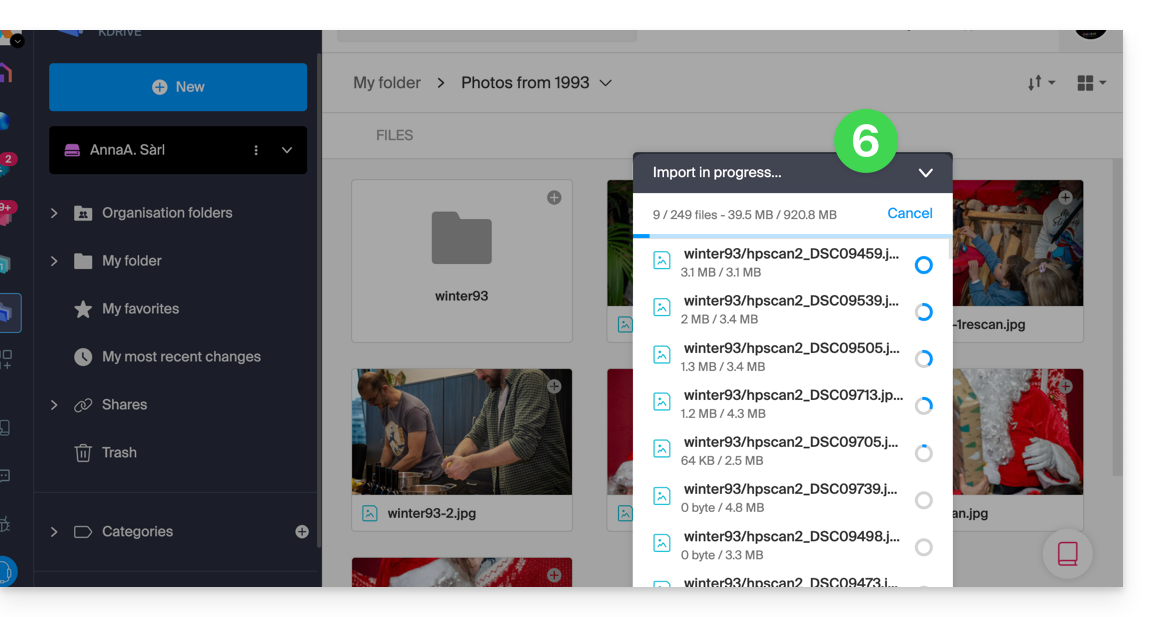Screen dimensions: 1153x617
Task: Open My most recent changes
Action: pos(181,357)
